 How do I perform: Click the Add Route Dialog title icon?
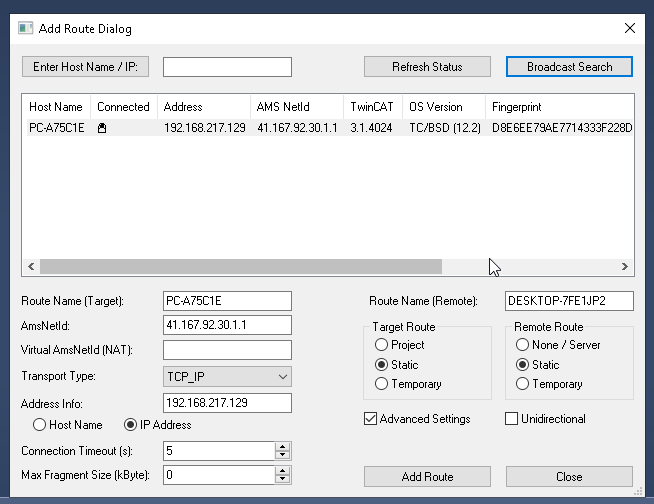(x=25, y=28)
